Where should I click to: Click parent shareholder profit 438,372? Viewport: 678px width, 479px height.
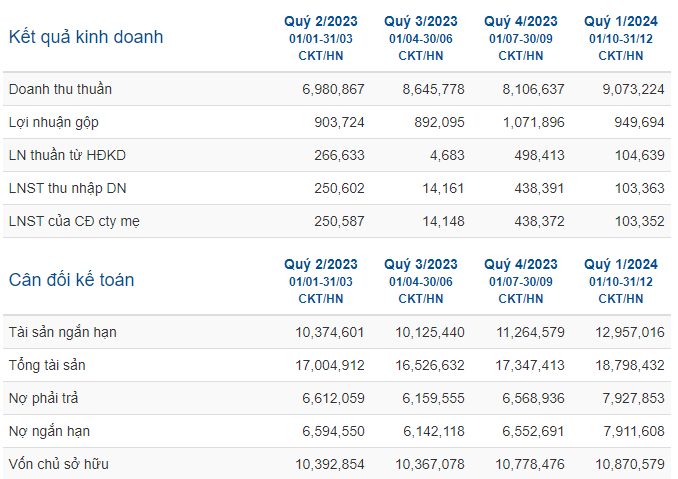[x=539, y=221]
